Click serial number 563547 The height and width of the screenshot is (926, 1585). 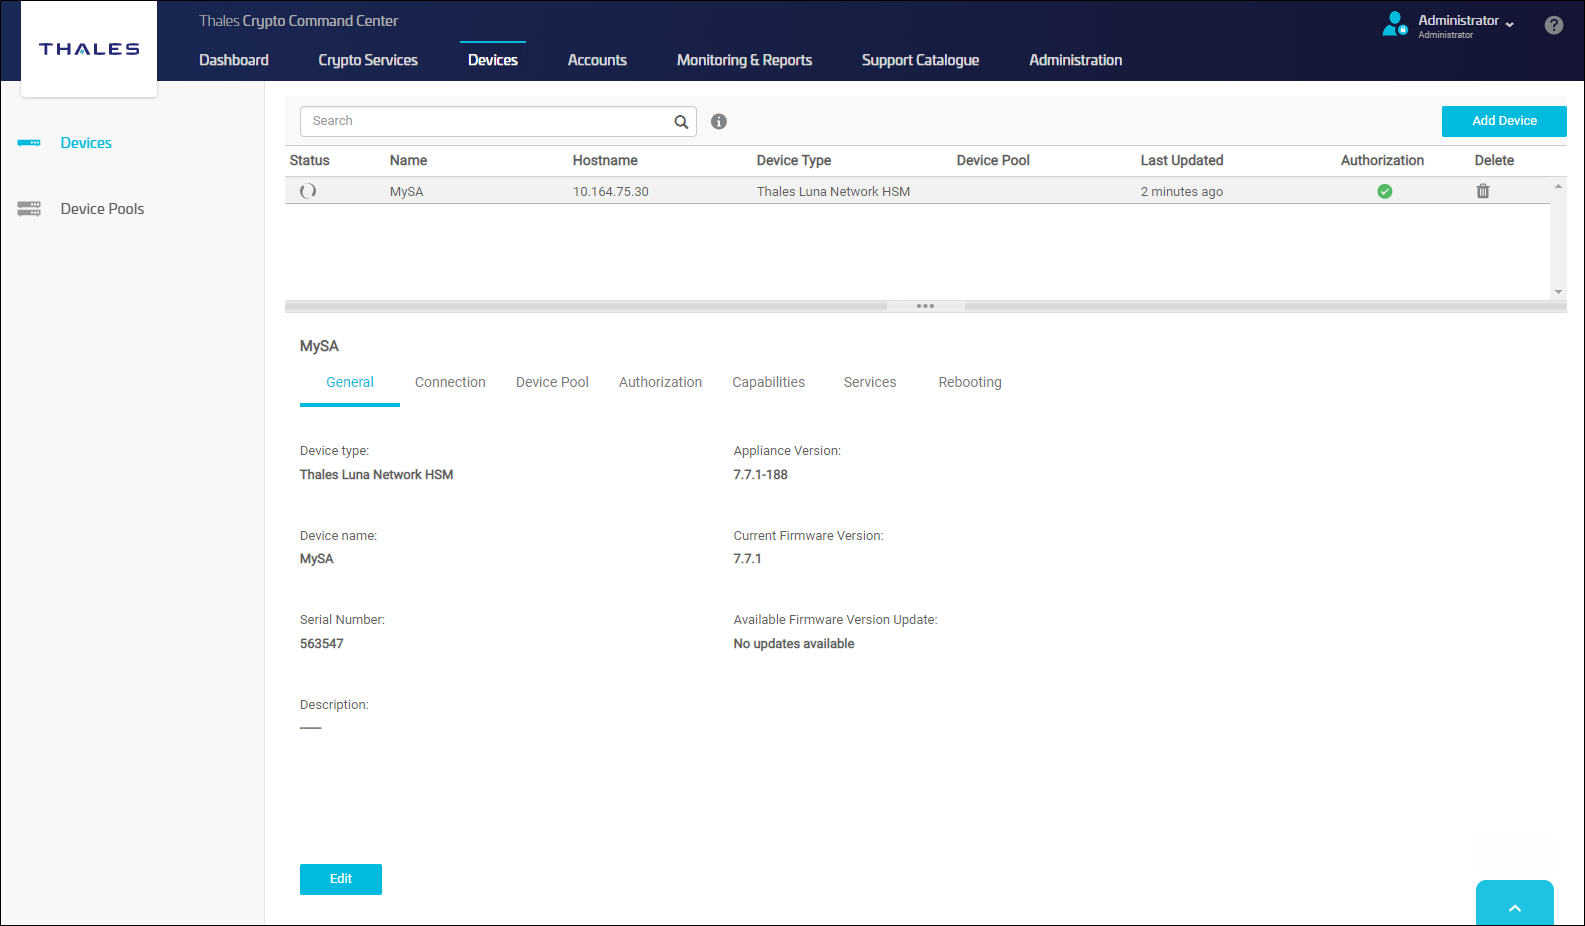pyautogui.click(x=322, y=644)
